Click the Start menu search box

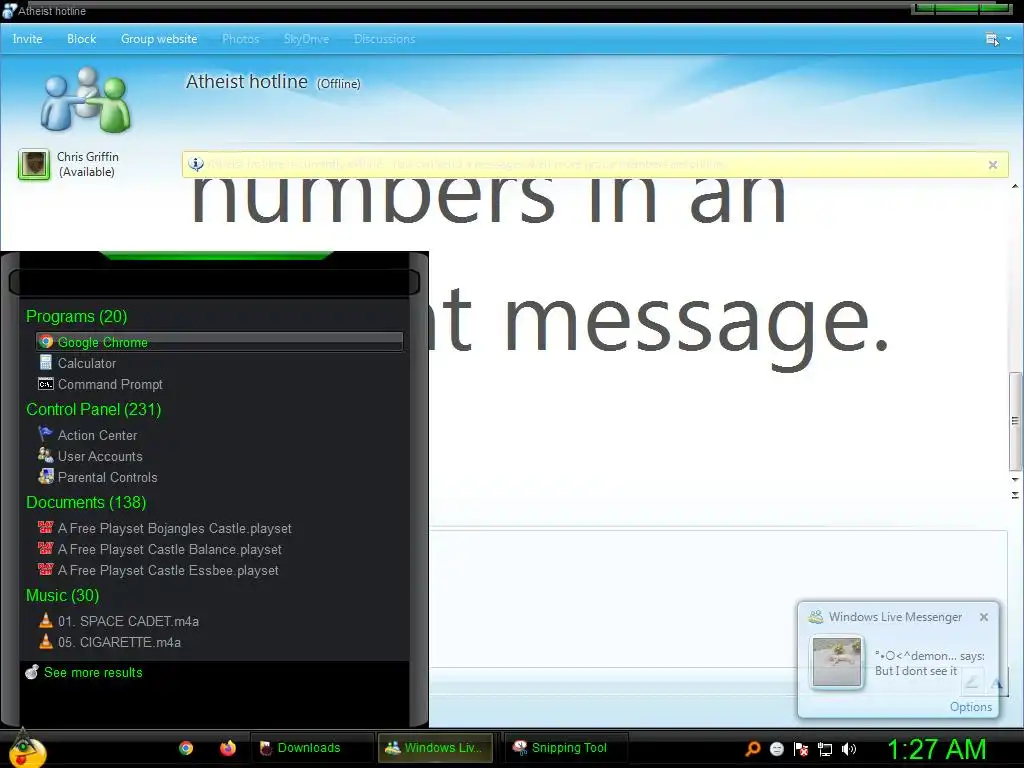coord(214,282)
